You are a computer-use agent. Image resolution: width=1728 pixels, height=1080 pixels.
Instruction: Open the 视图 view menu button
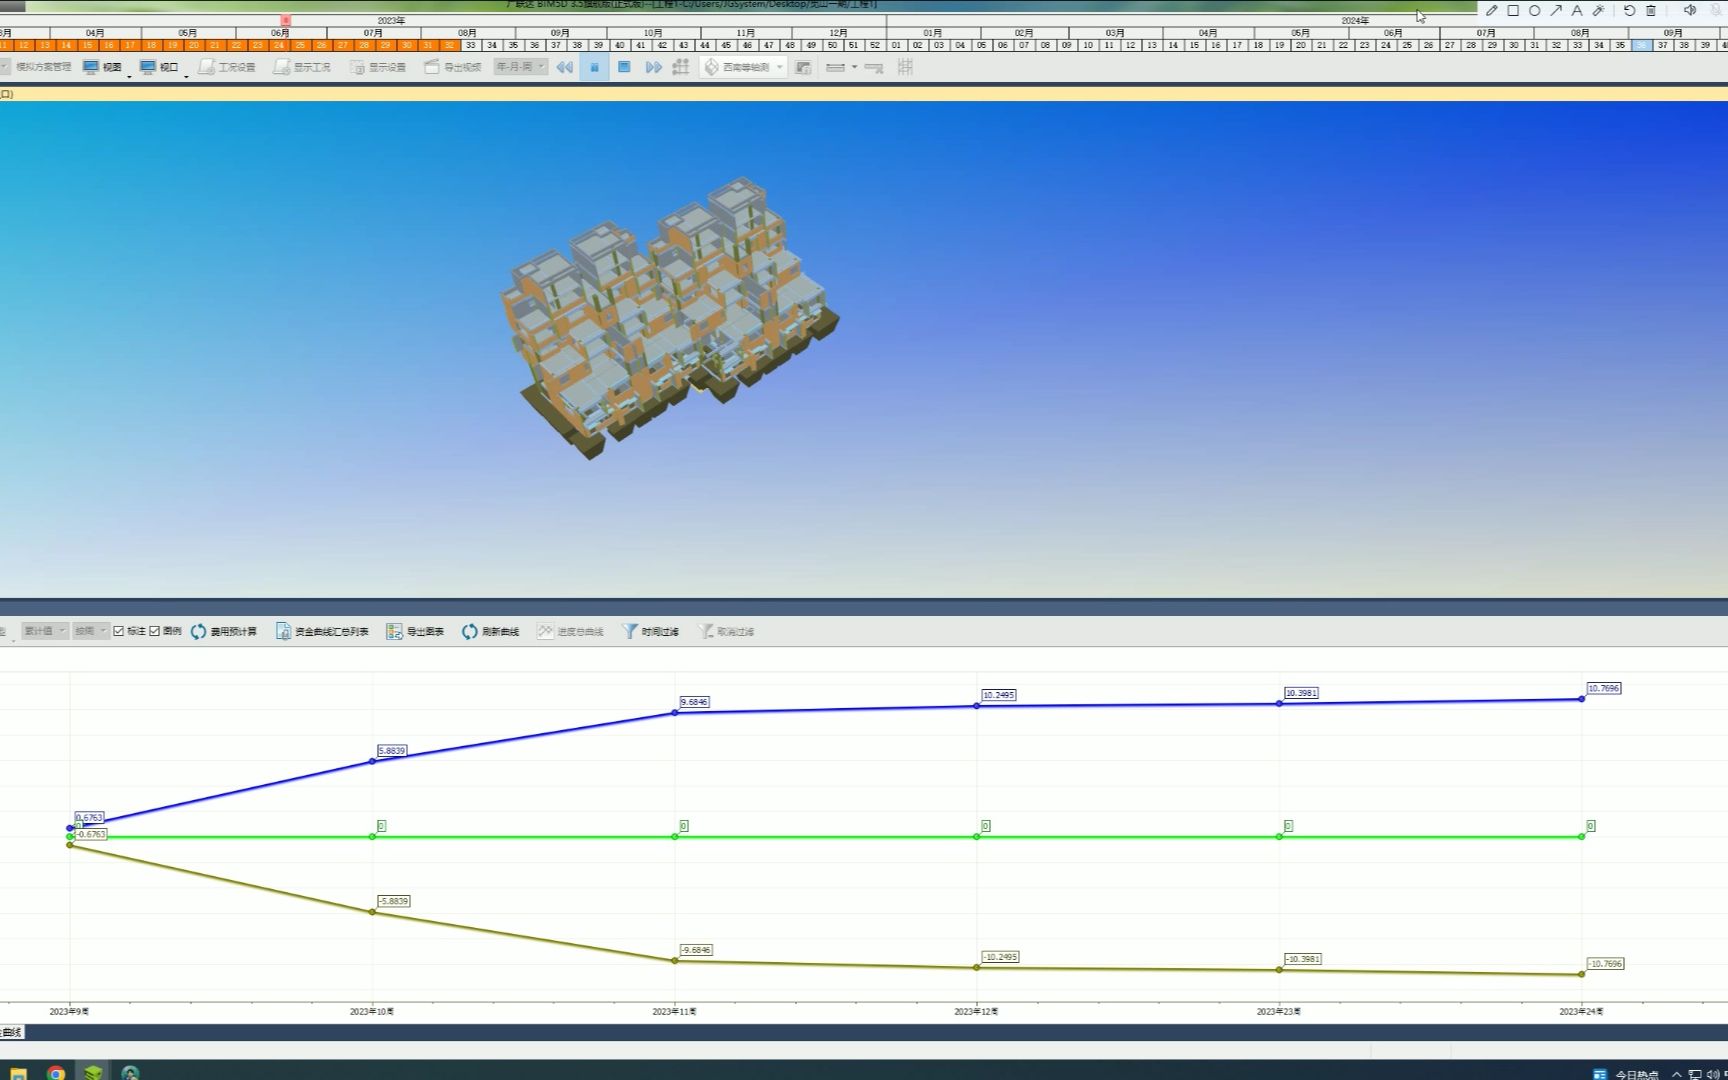(x=103, y=67)
